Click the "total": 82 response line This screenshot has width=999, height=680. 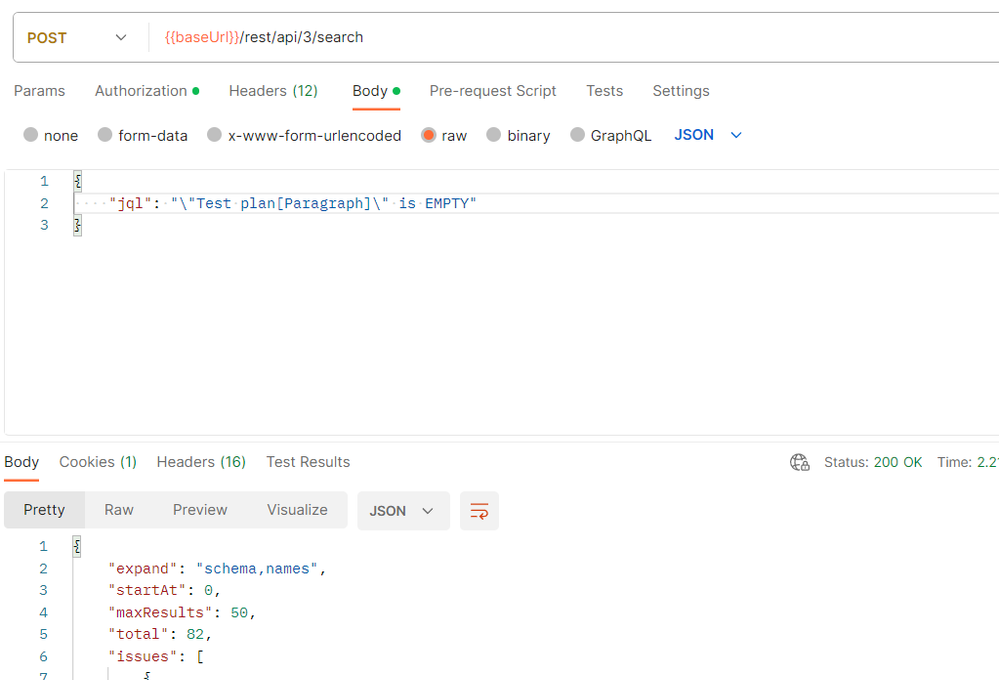point(159,634)
